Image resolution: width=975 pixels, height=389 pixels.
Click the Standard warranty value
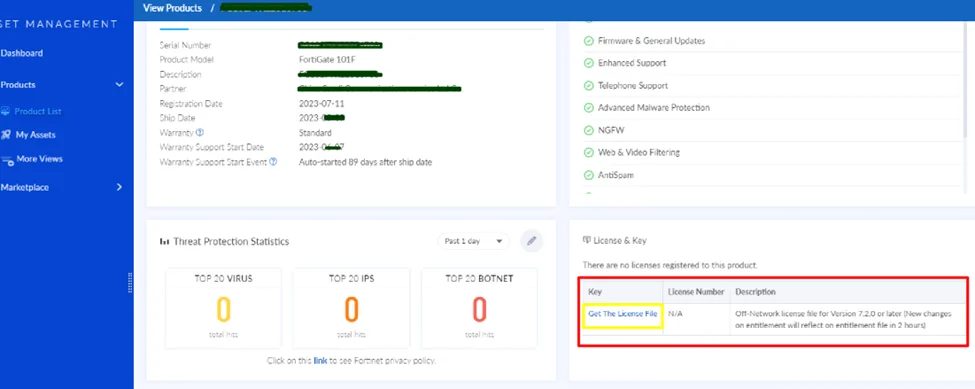(315, 133)
